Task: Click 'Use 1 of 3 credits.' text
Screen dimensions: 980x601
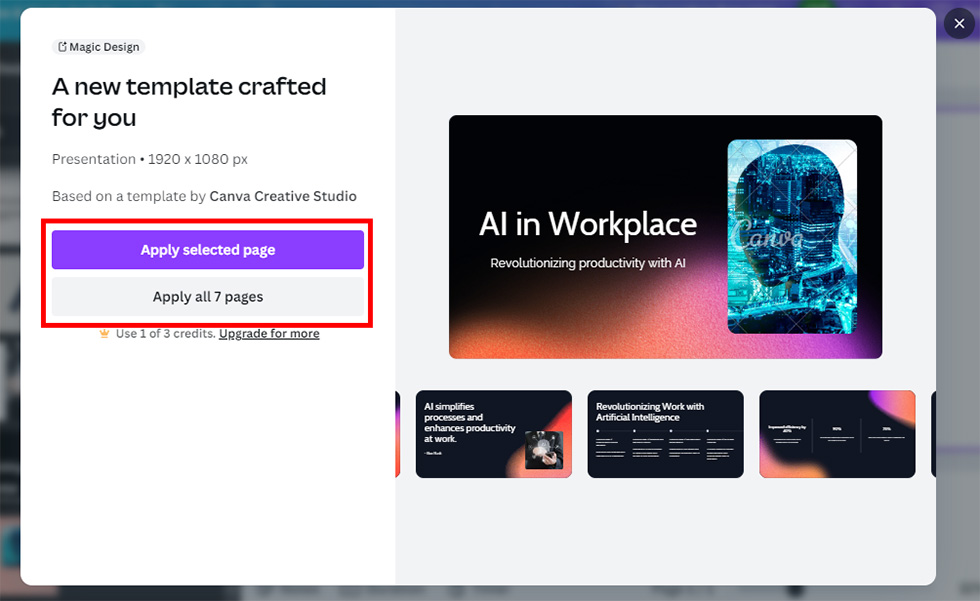Action: point(166,334)
